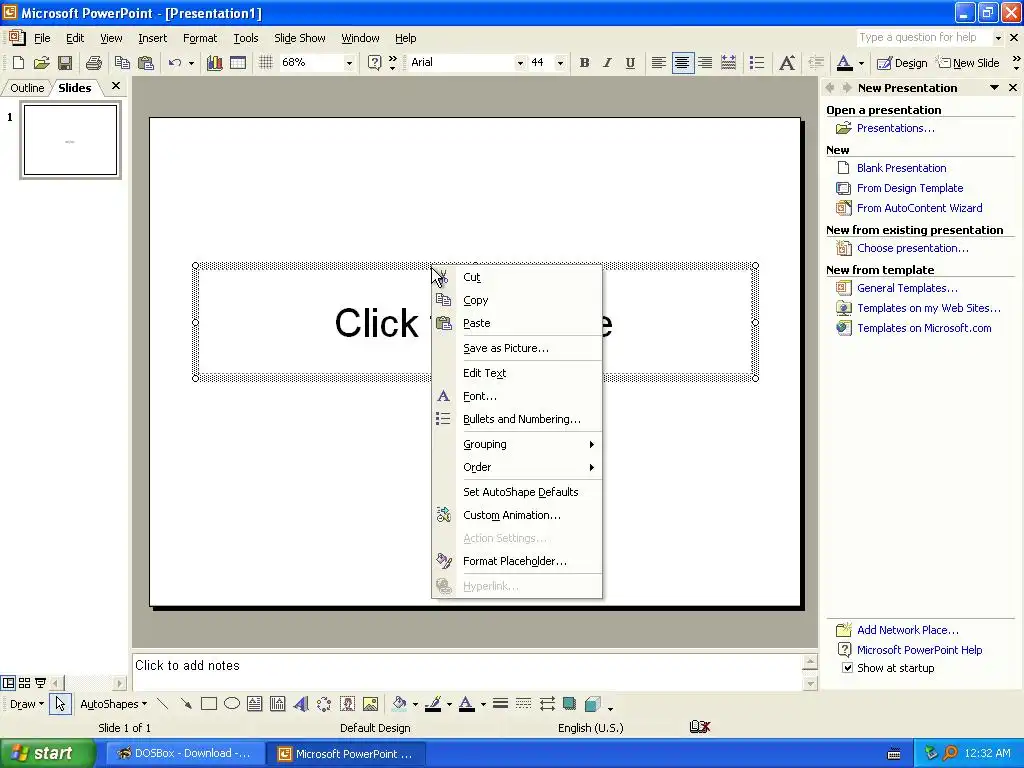Click the Fill Color paint bucket swatch

click(x=399, y=704)
